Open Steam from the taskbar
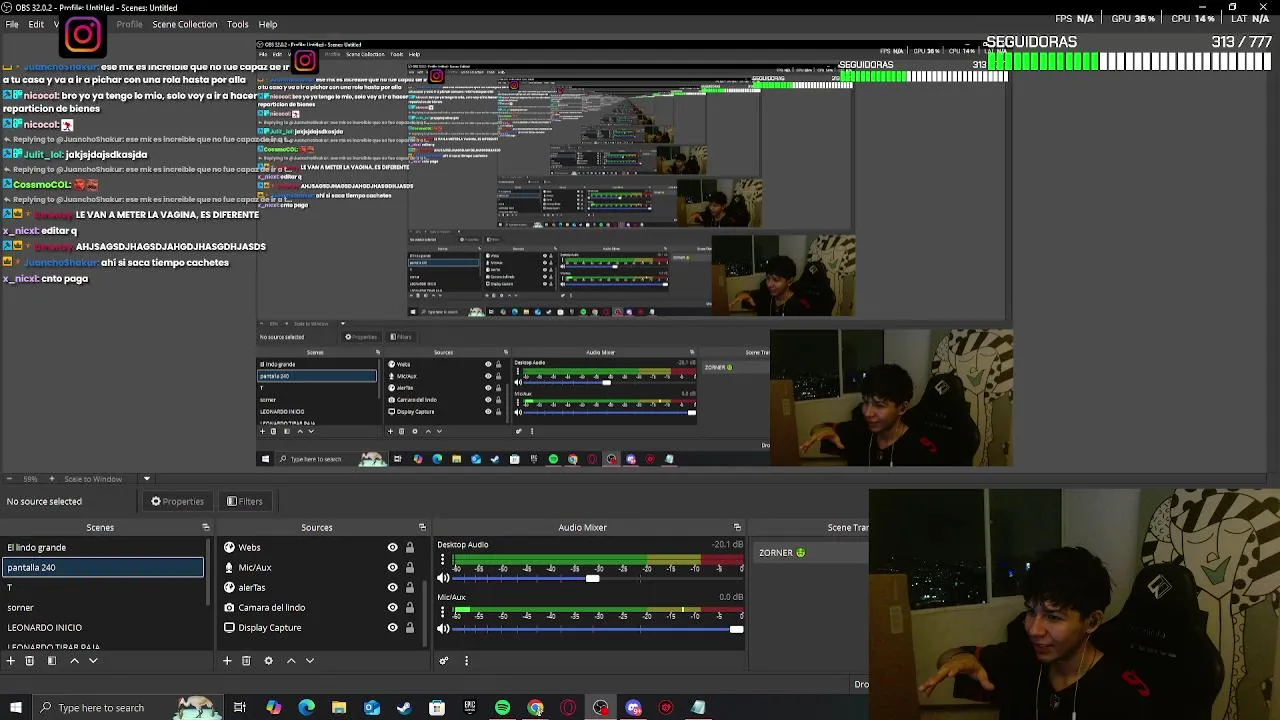The width and height of the screenshot is (1280, 720). pos(404,708)
